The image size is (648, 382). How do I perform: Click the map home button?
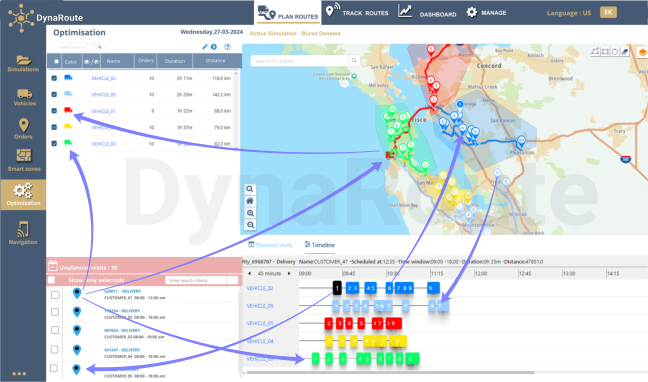click(x=250, y=201)
